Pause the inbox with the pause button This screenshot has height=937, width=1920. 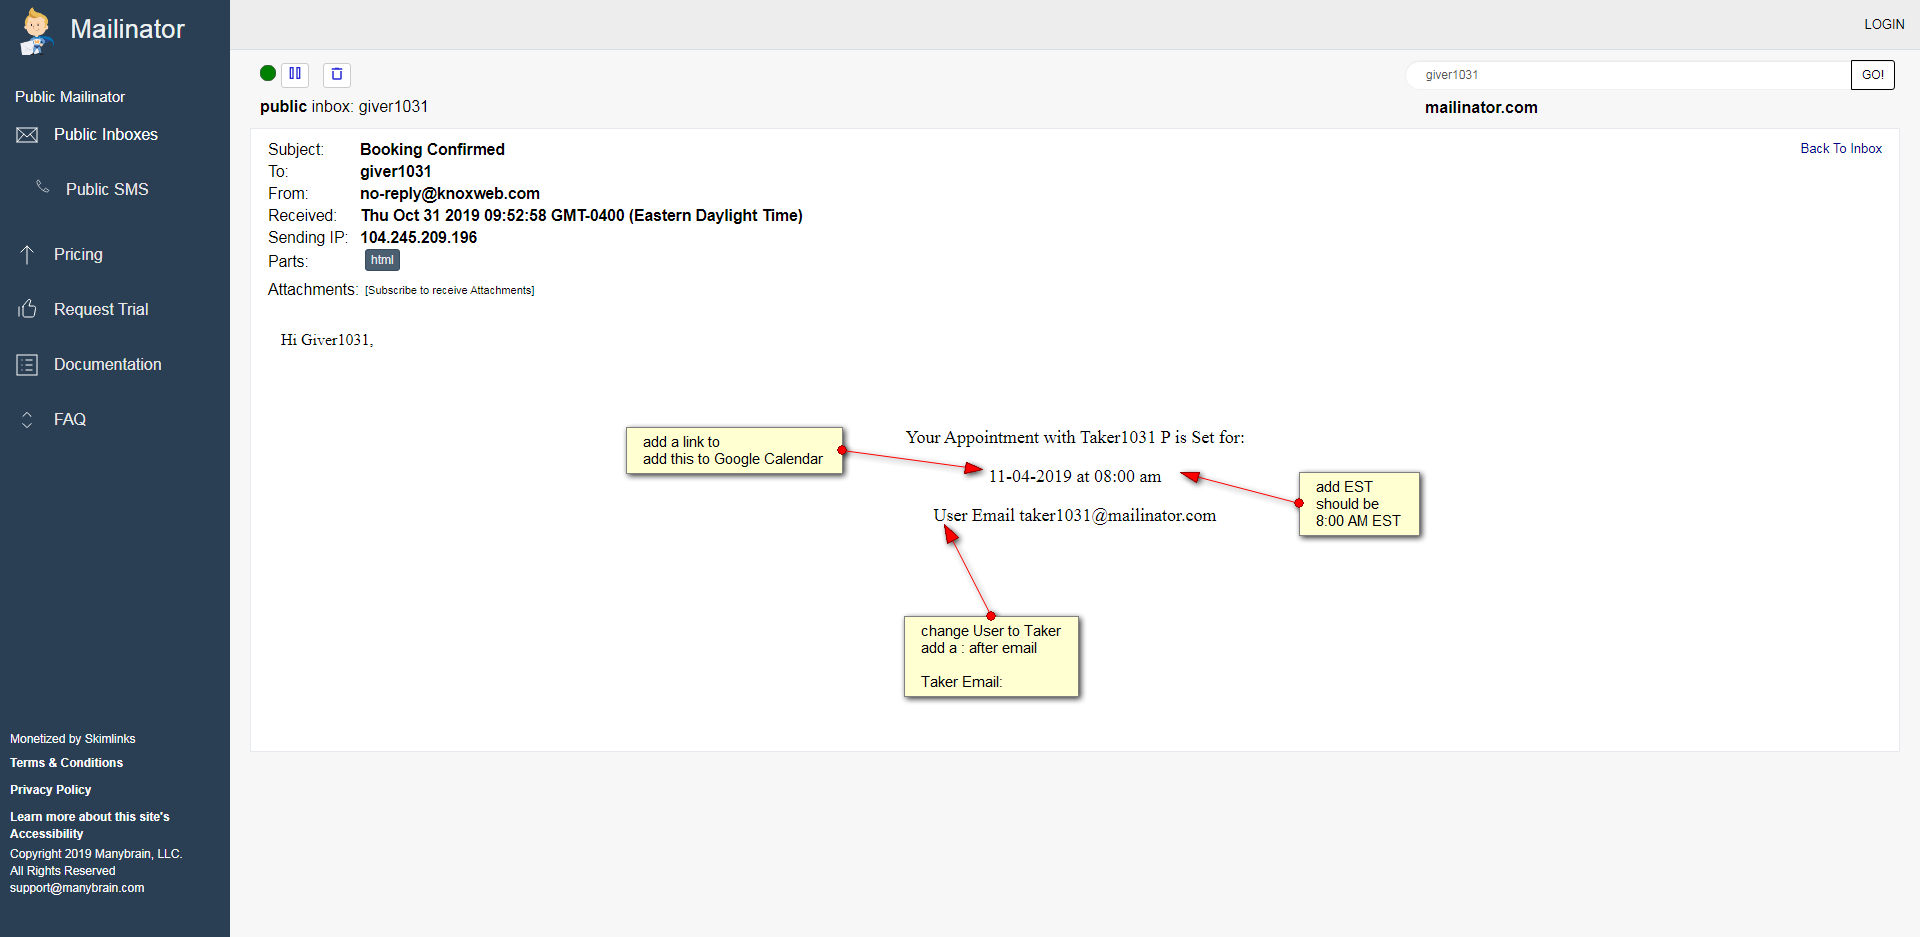pos(295,74)
